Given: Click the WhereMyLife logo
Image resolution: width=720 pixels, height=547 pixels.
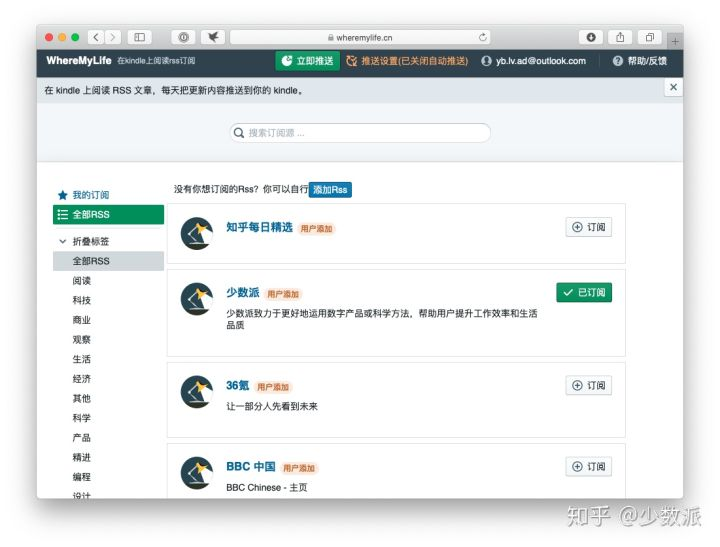Looking at the screenshot, I should click(79, 61).
